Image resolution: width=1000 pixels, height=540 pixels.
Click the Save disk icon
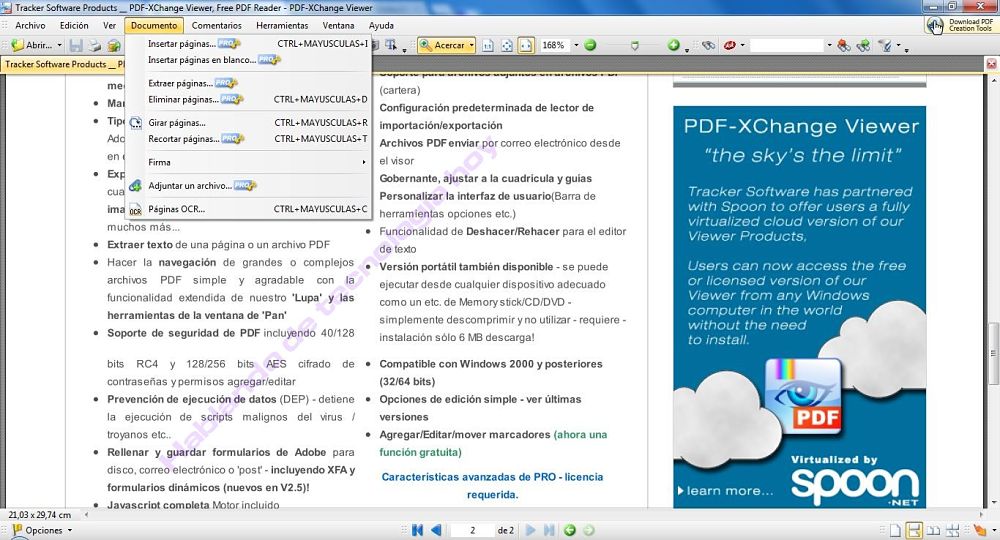pyautogui.click(x=76, y=45)
